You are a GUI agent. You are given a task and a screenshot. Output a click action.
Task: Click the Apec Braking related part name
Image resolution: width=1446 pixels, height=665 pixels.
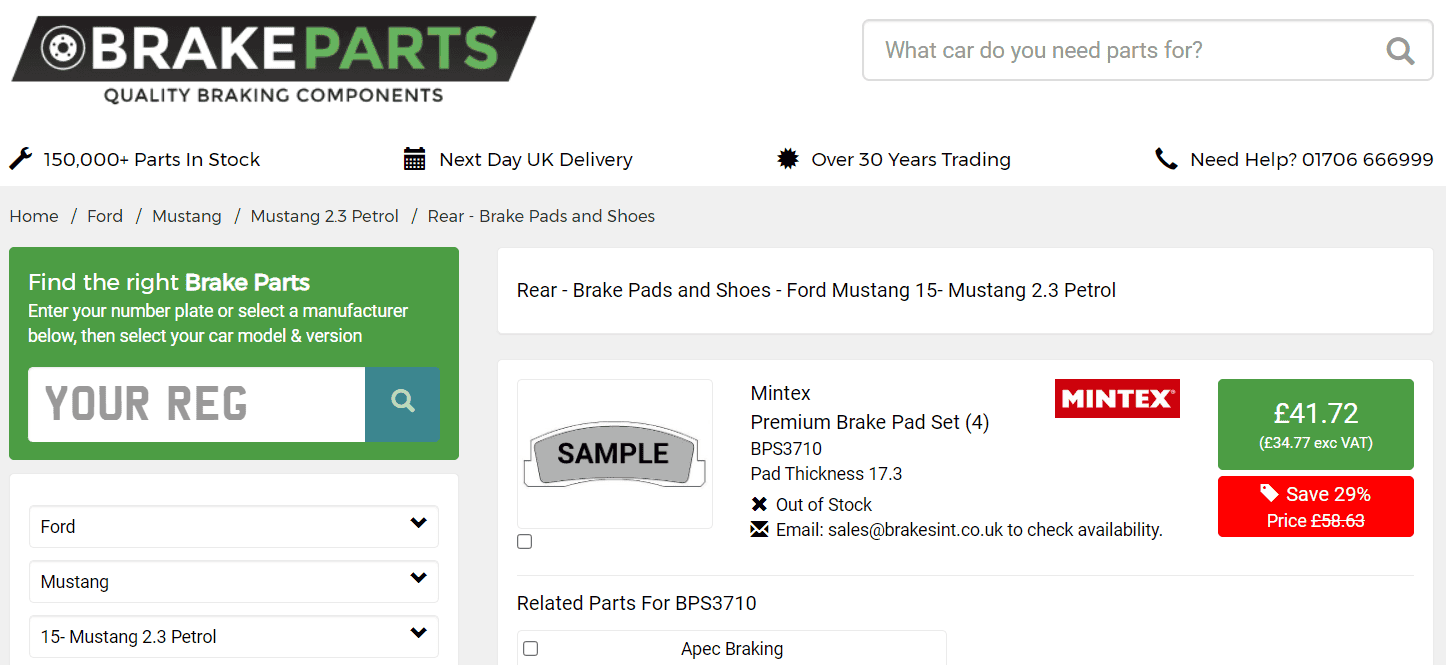click(732, 649)
